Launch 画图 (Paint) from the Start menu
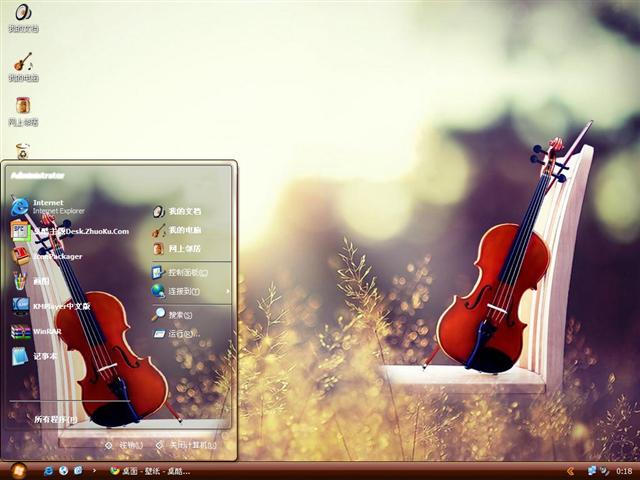The width and height of the screenshot is (640, 480). [31, 281]
